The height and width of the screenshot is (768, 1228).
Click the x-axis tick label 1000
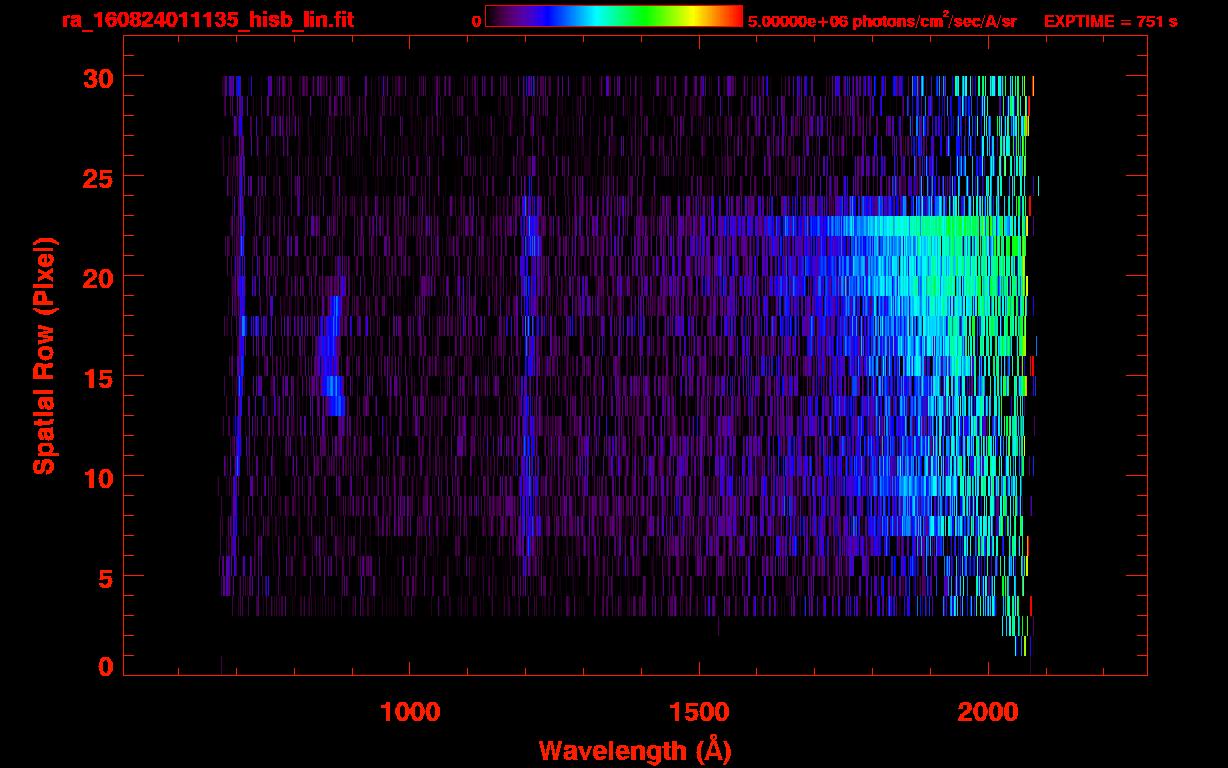pos(410,712)
